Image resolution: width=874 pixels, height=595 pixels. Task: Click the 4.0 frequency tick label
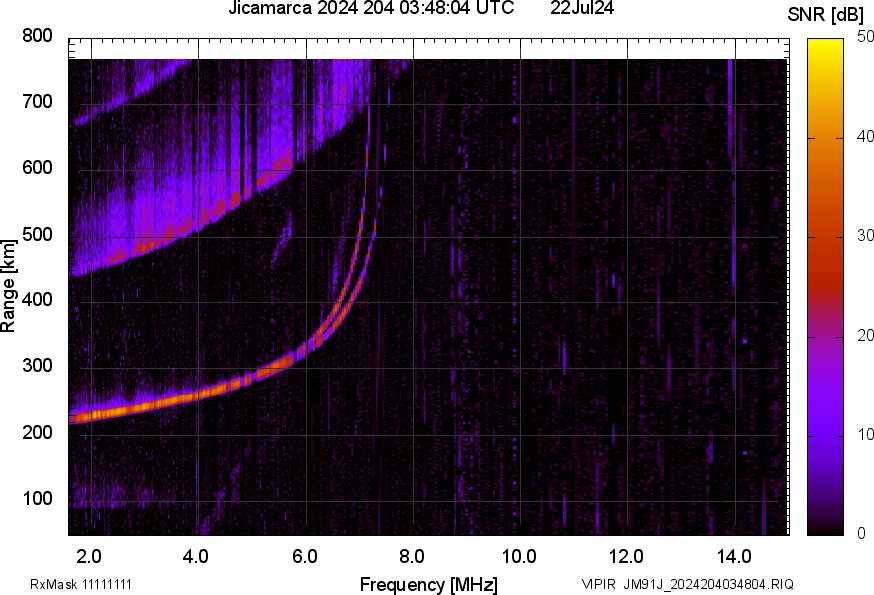[196, 556]
